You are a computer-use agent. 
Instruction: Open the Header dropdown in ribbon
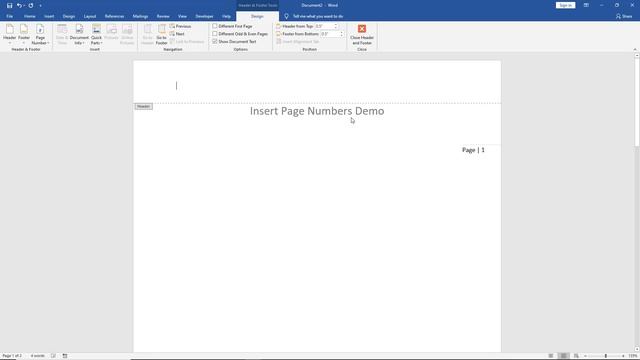pos(9,34)
